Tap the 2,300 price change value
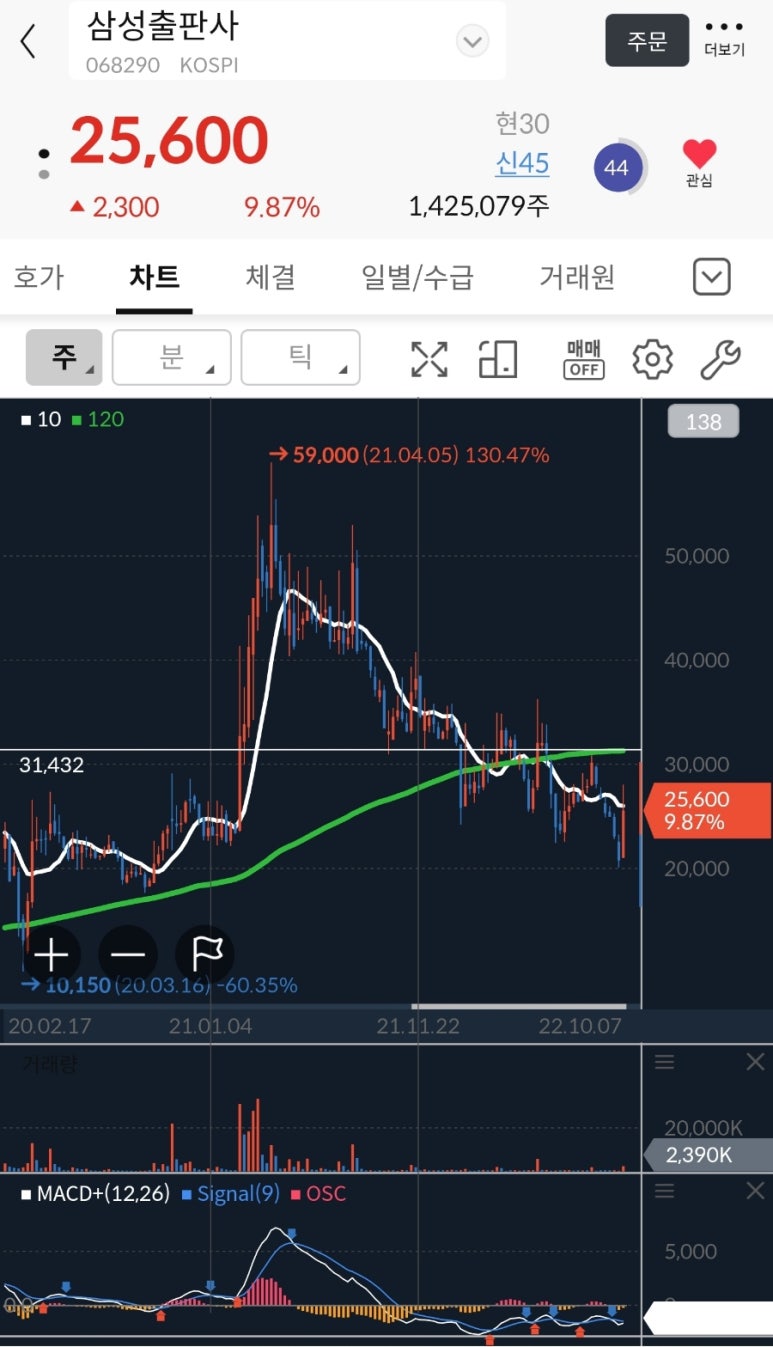 (114, 207)
